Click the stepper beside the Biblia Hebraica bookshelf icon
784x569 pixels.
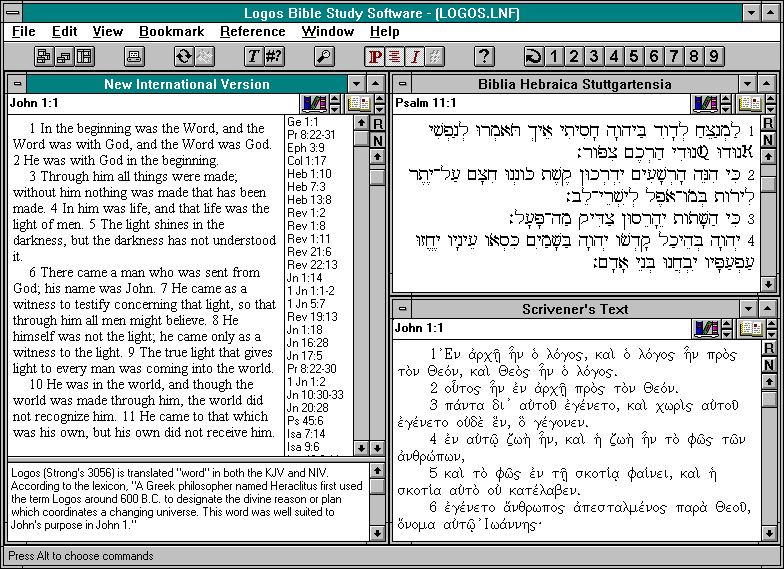pyautogui.click(x=726, y=104)
